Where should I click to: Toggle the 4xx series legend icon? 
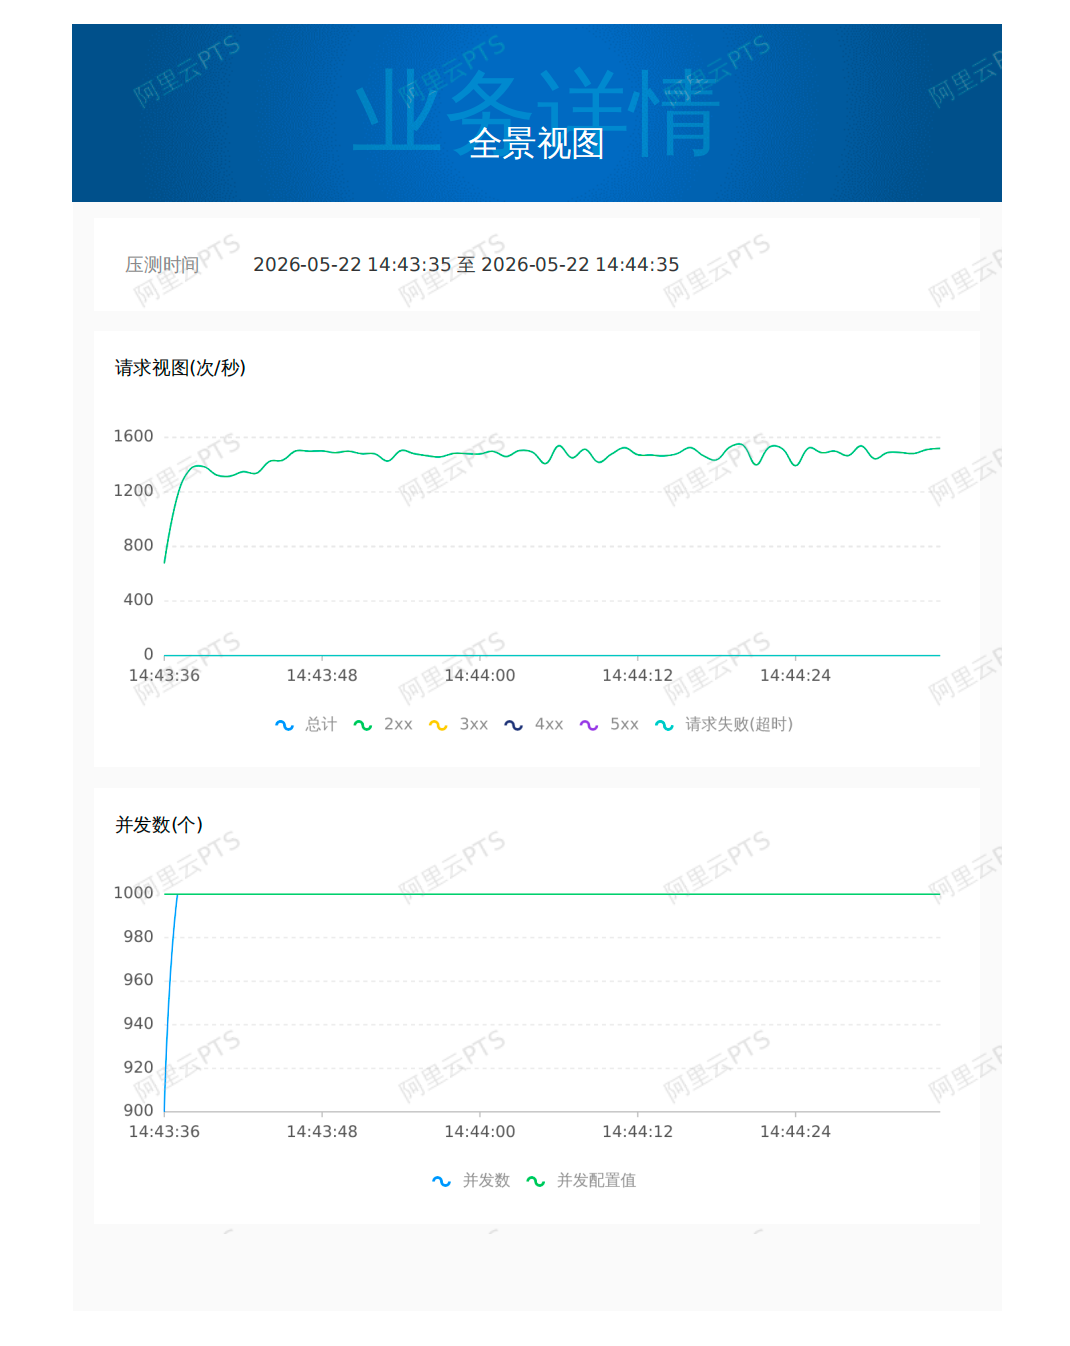pos(513,725)
